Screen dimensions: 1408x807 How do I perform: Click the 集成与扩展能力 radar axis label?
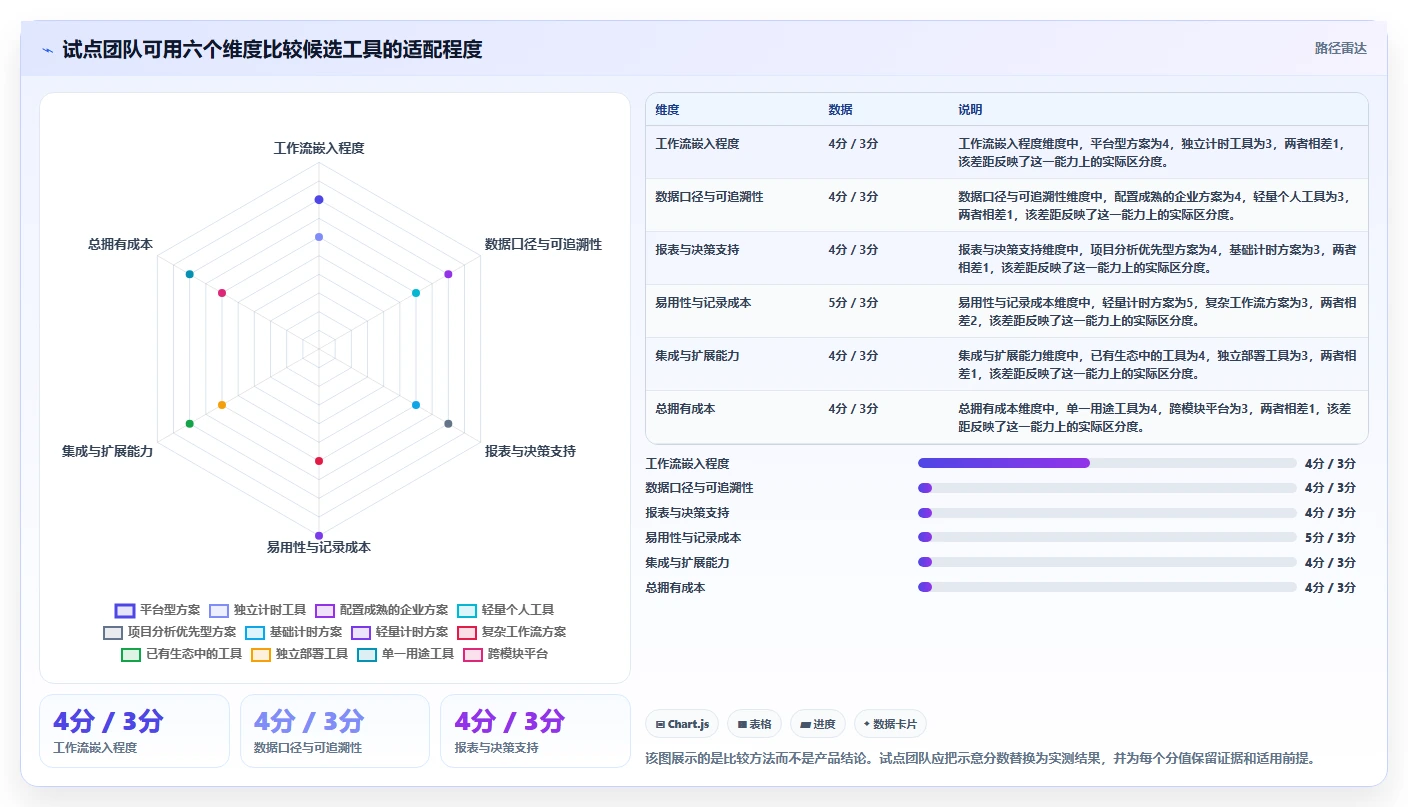(107, 451)
